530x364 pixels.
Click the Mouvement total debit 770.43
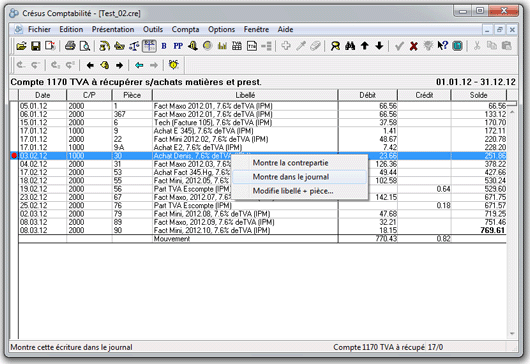point(386,239)
